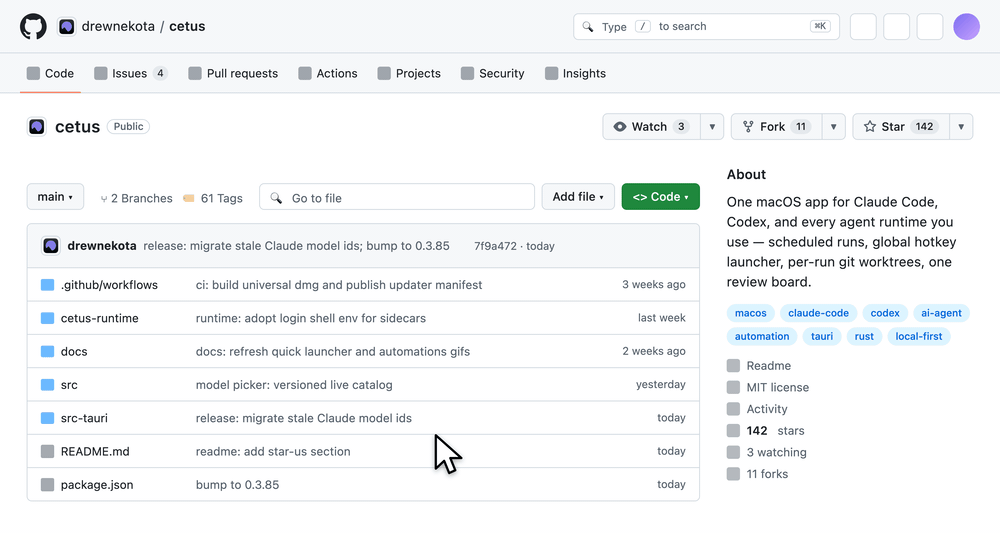Expand the Fork options arrow
The image size is (1000, 533).
834,127
